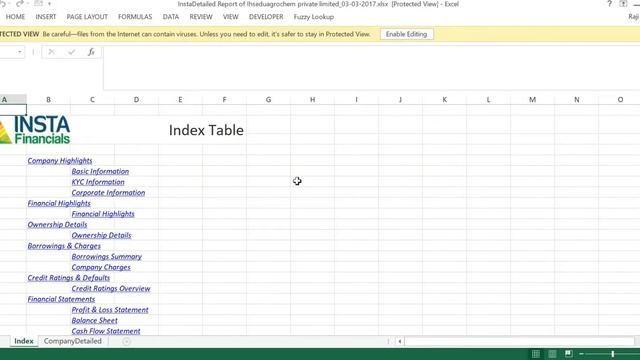Screen dimensions: 640x360
Task: Click the New Sheet plus icon
Action: click(127, 342)
